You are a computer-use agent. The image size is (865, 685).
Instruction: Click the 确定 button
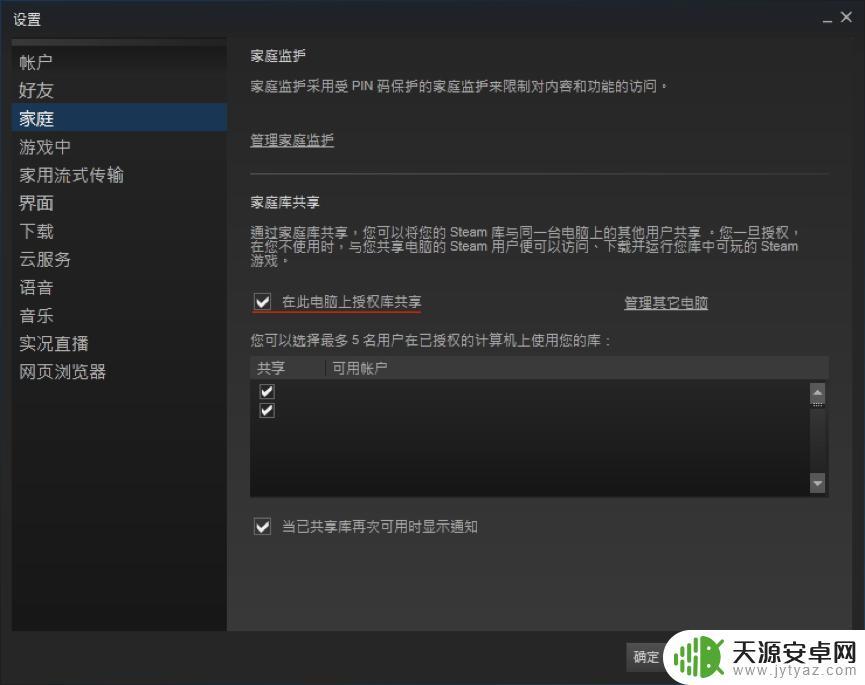click(646, 657)
